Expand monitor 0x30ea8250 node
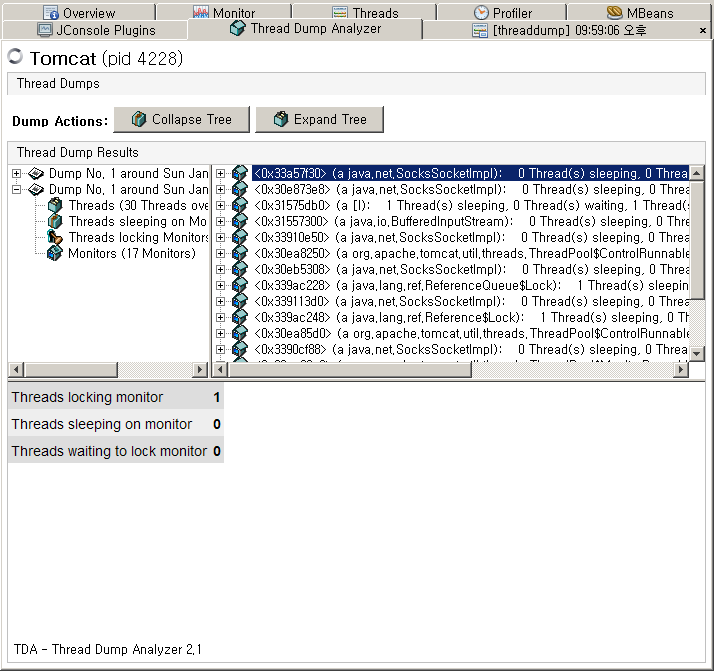Image resolution: width=714 pixels, height=671 pixels. pos(220,253)
